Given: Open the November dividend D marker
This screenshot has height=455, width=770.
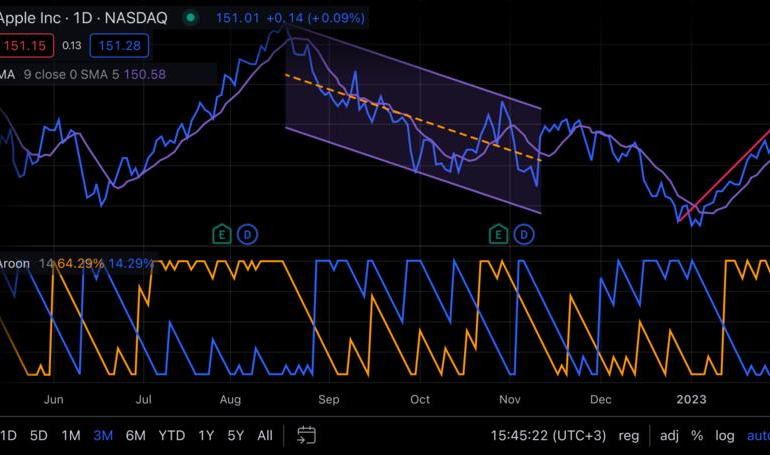Looking at the screenshot, I should click(524, 235).
